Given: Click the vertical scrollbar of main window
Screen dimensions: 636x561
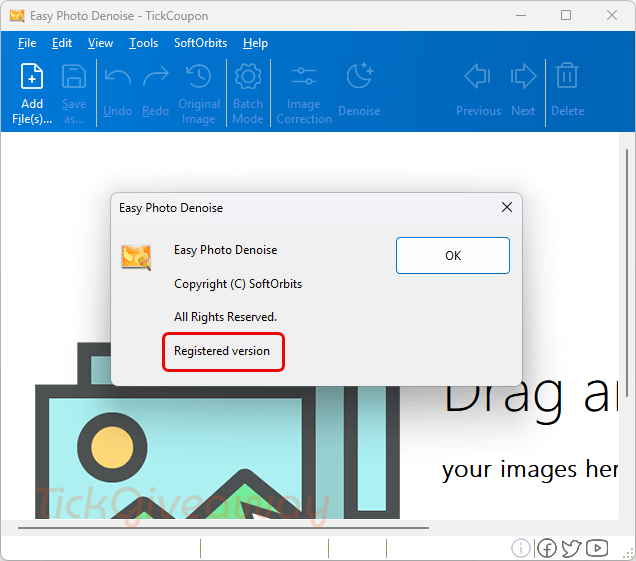Looking at the screenshot, I should (x=627, y=273).
